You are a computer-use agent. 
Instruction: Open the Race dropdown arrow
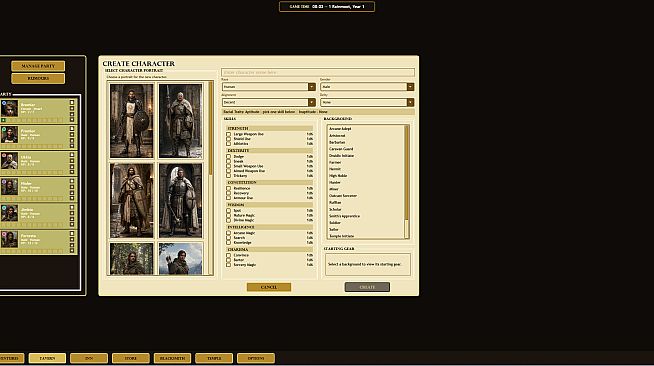(312, 87)
